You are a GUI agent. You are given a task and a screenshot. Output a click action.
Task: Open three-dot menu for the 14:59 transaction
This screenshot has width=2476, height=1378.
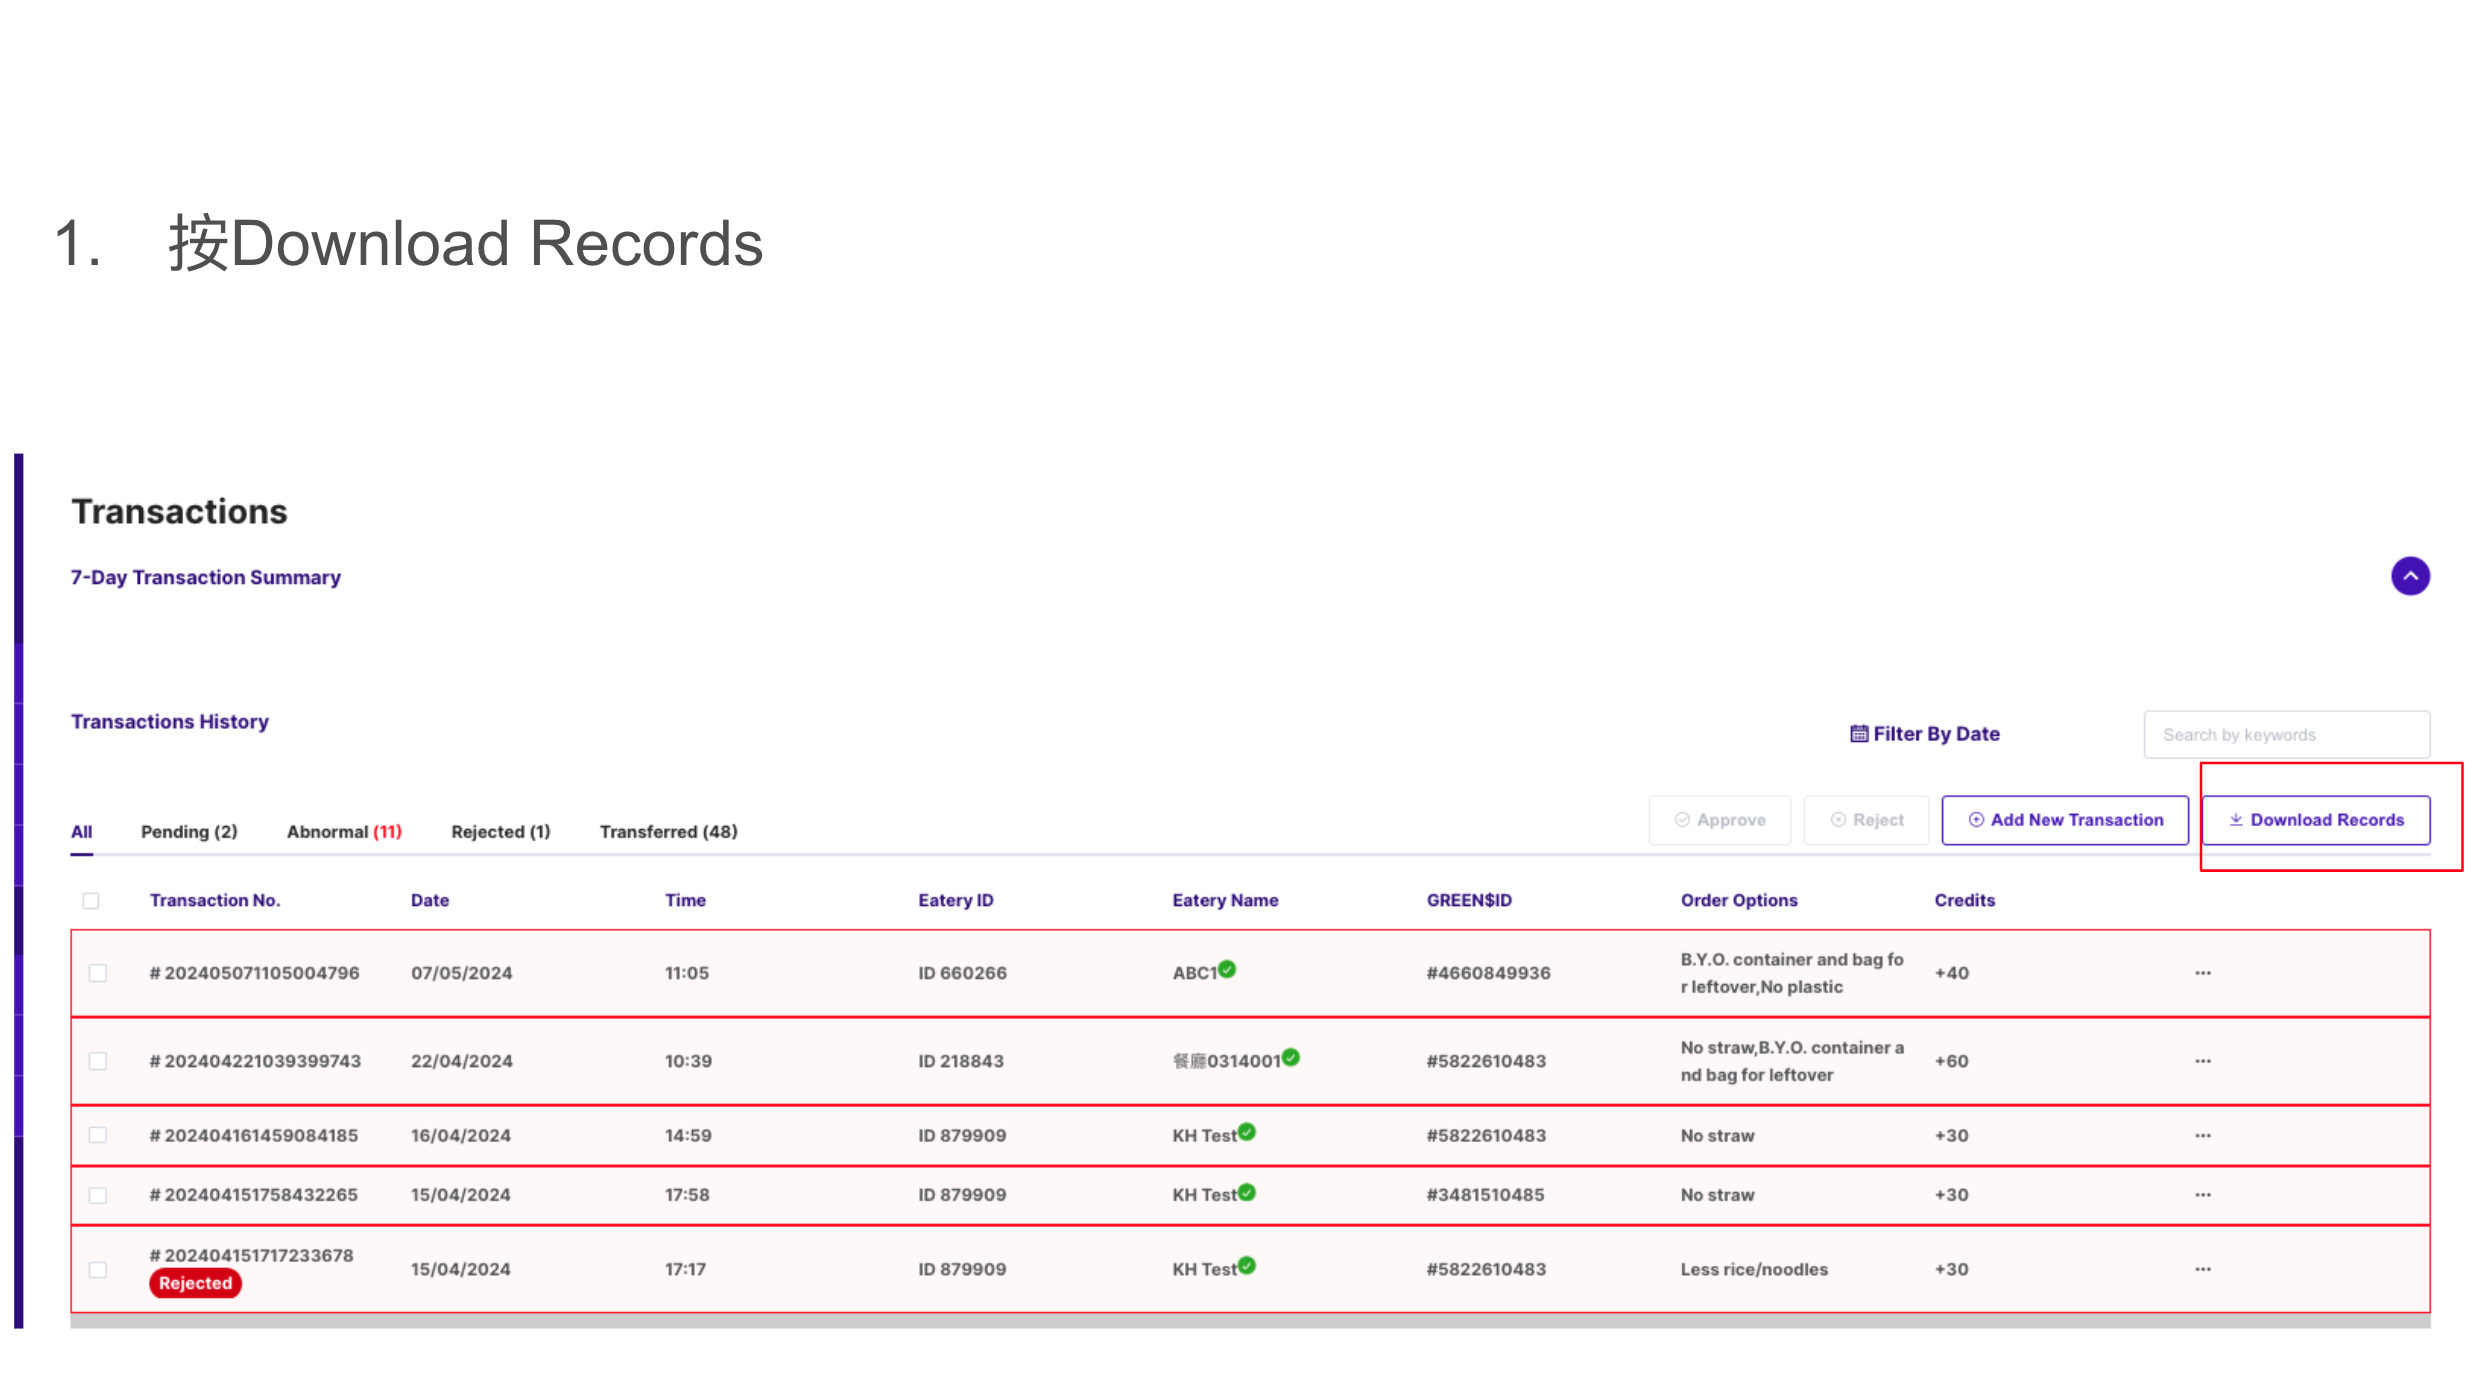point(2202,1136)
